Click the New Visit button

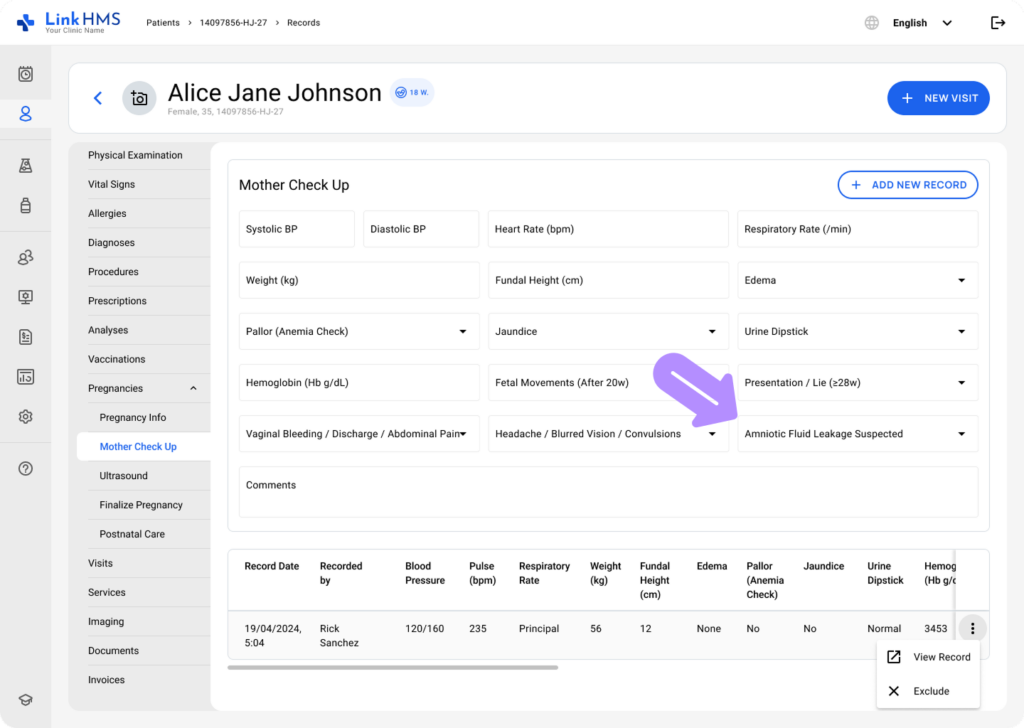click(x=938, y=98)
